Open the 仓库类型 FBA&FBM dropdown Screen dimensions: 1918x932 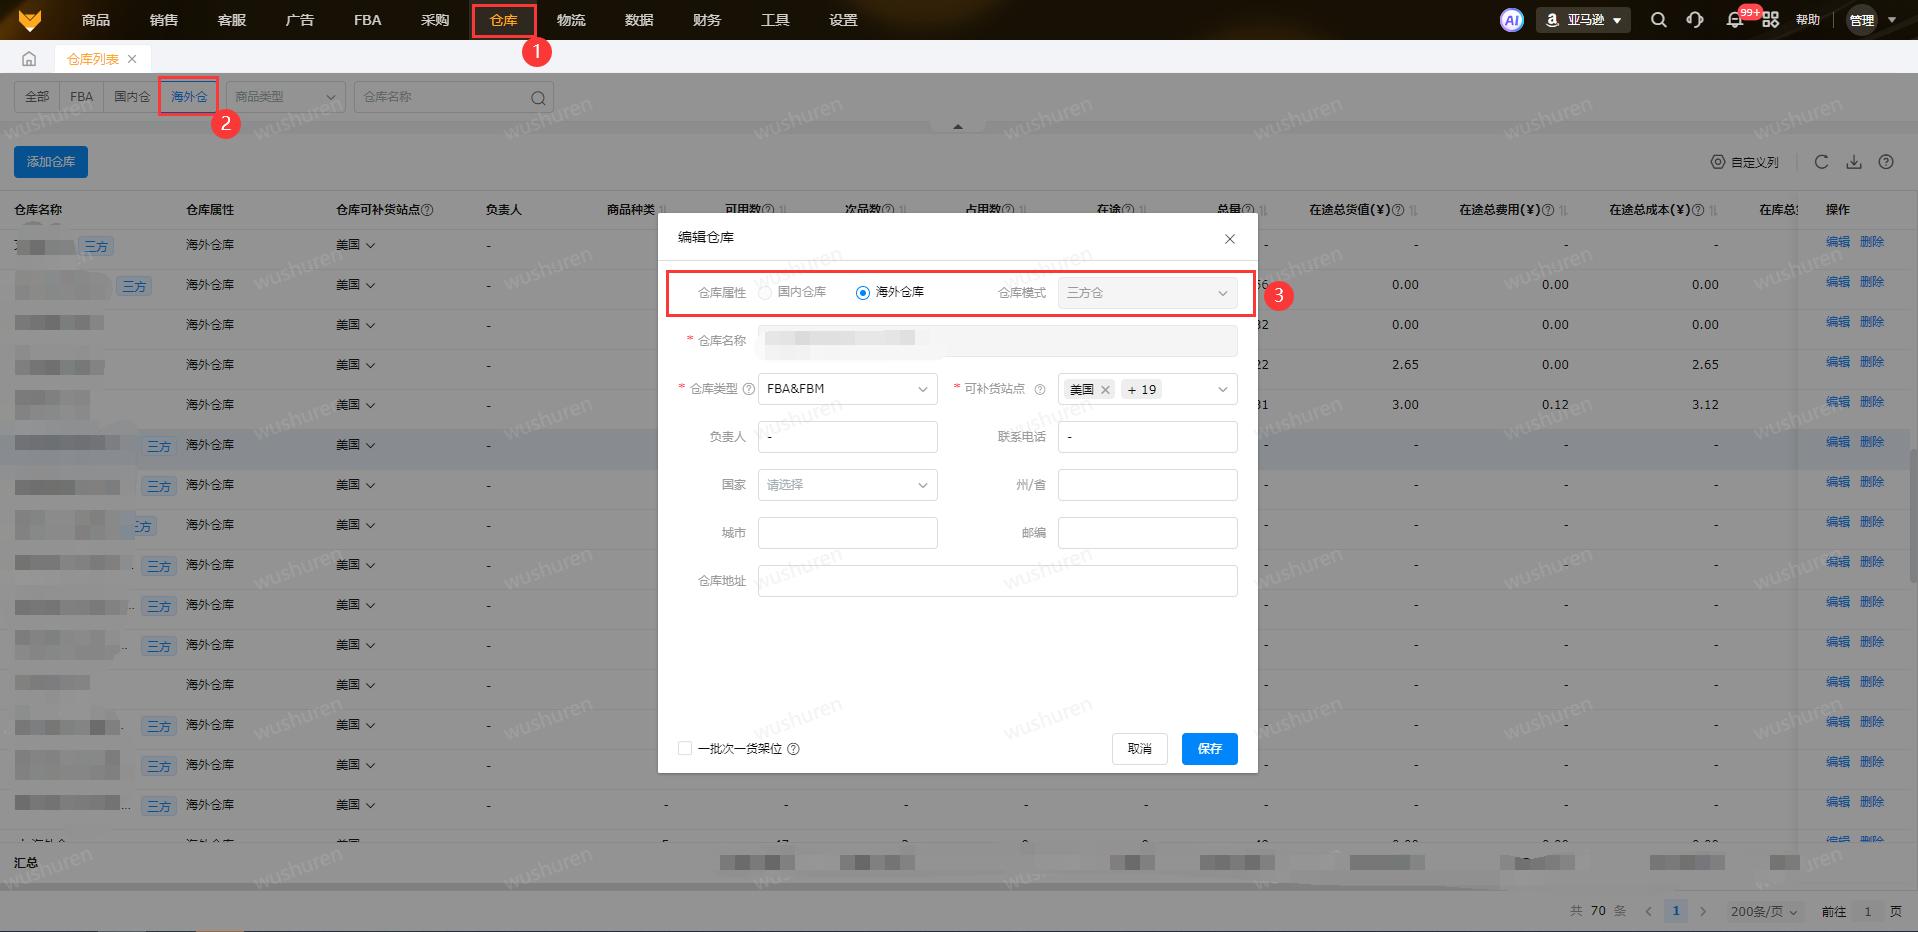[847, 389]
